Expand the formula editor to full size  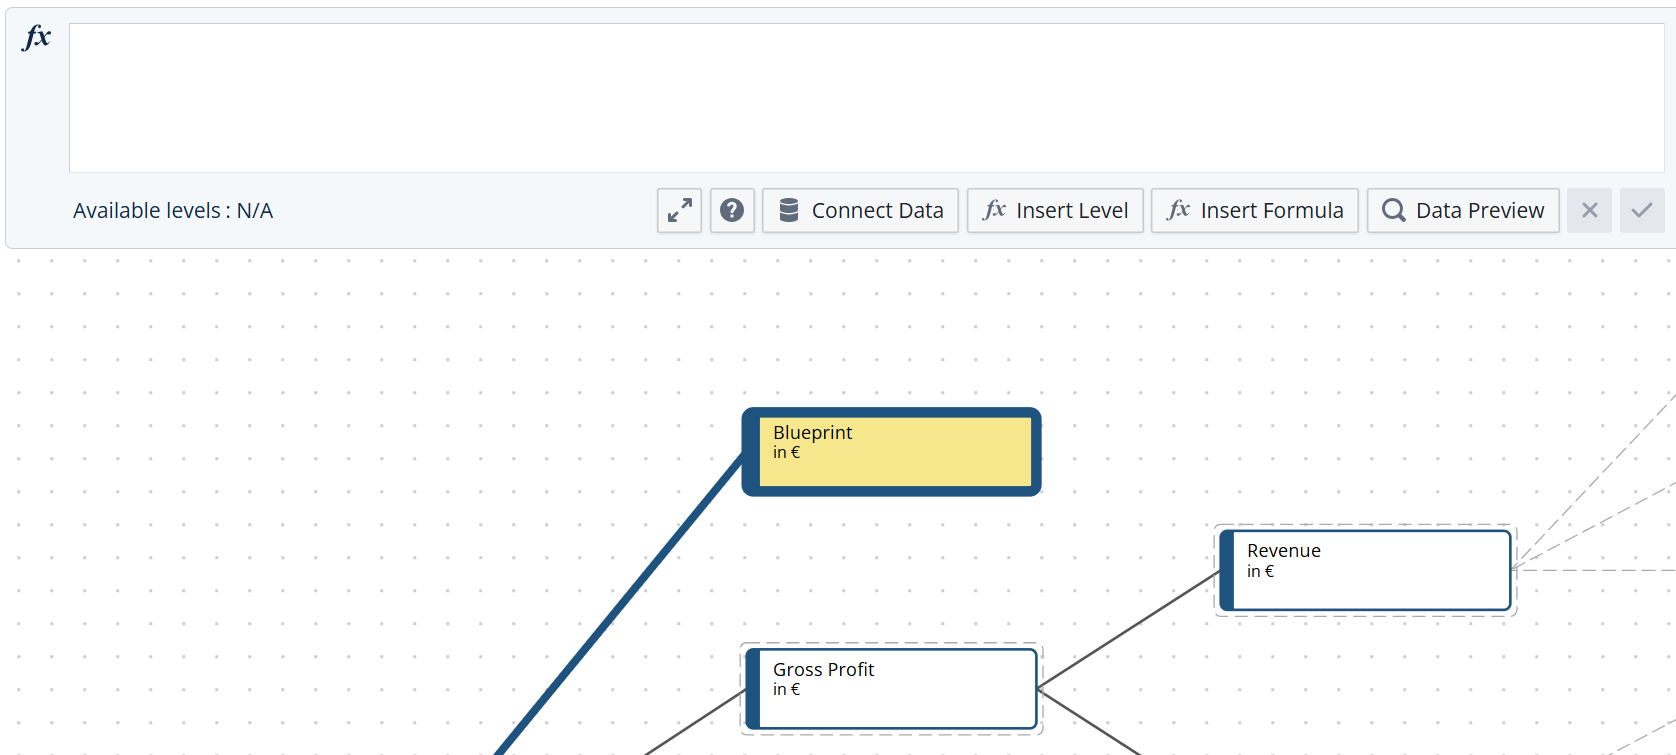(679, 210)
